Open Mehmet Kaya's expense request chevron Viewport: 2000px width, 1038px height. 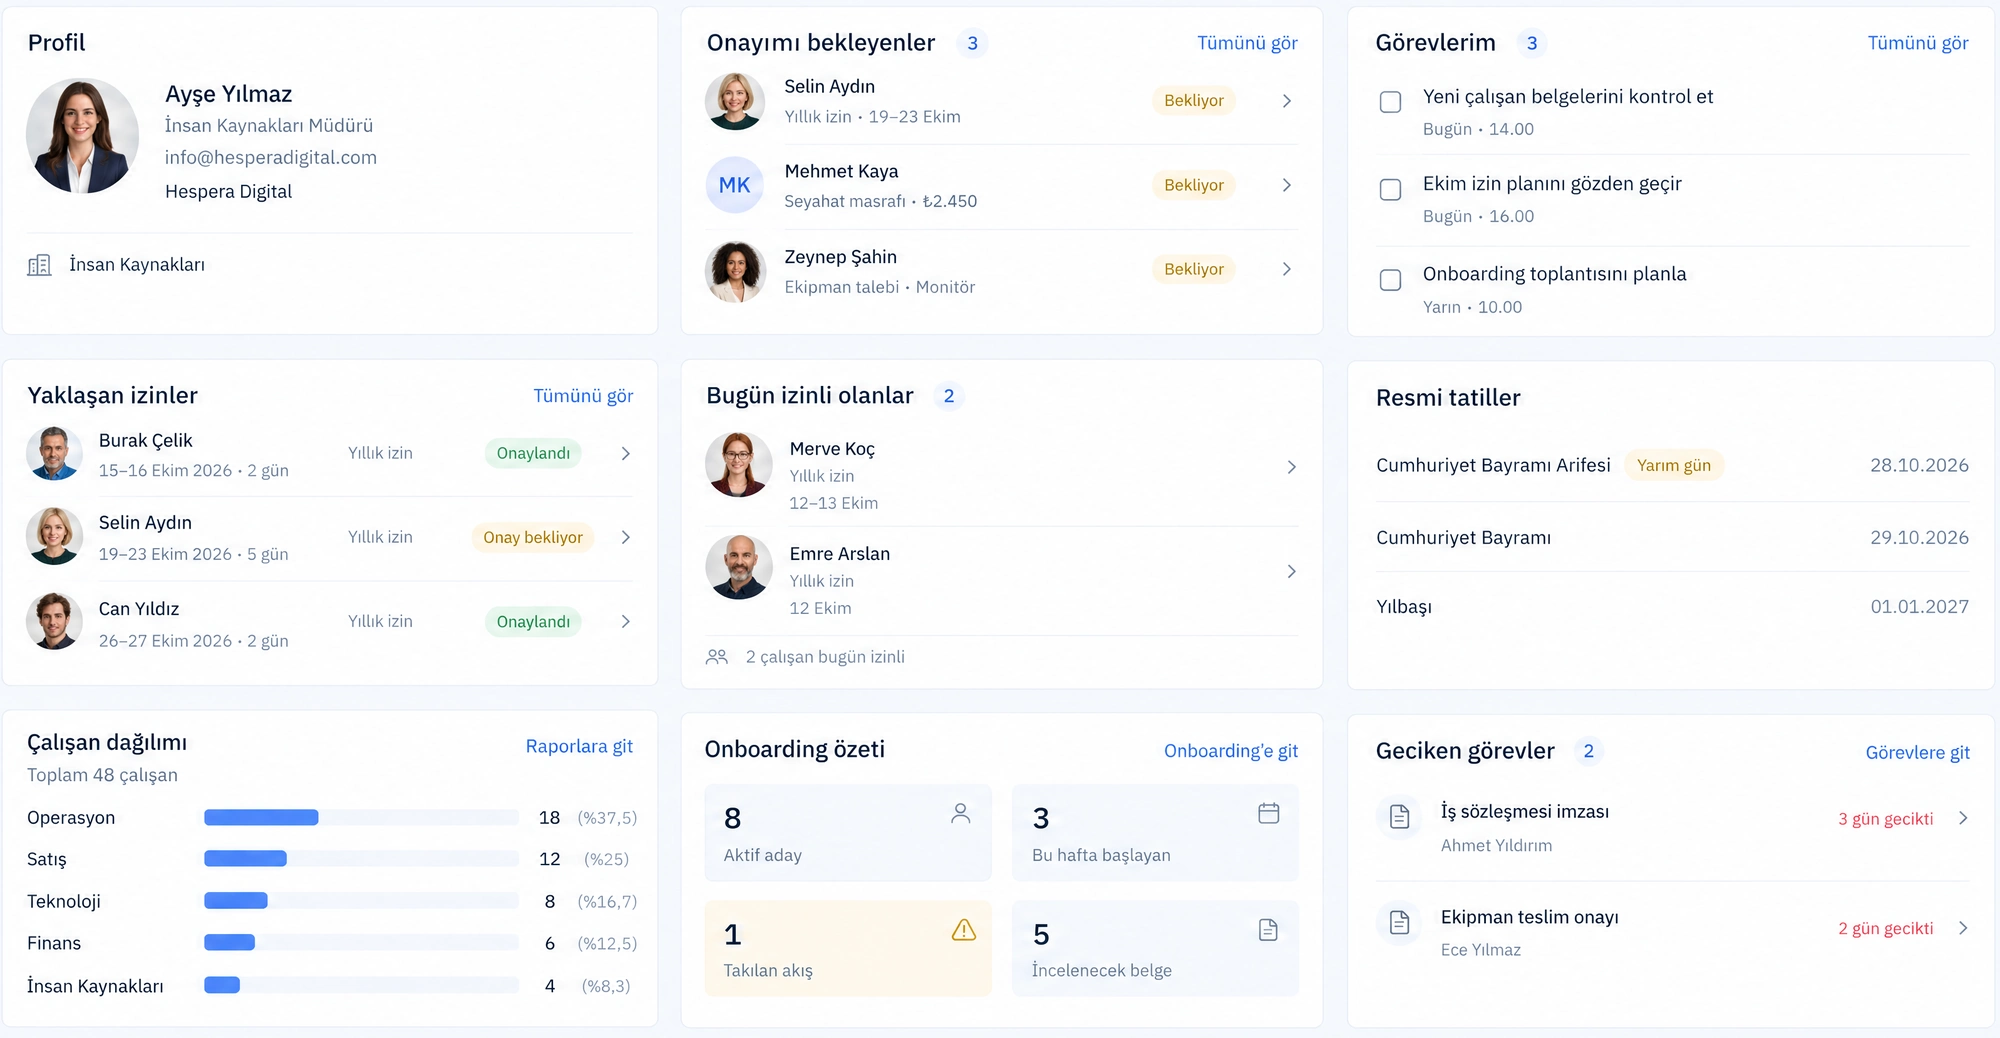[1287, 185]
